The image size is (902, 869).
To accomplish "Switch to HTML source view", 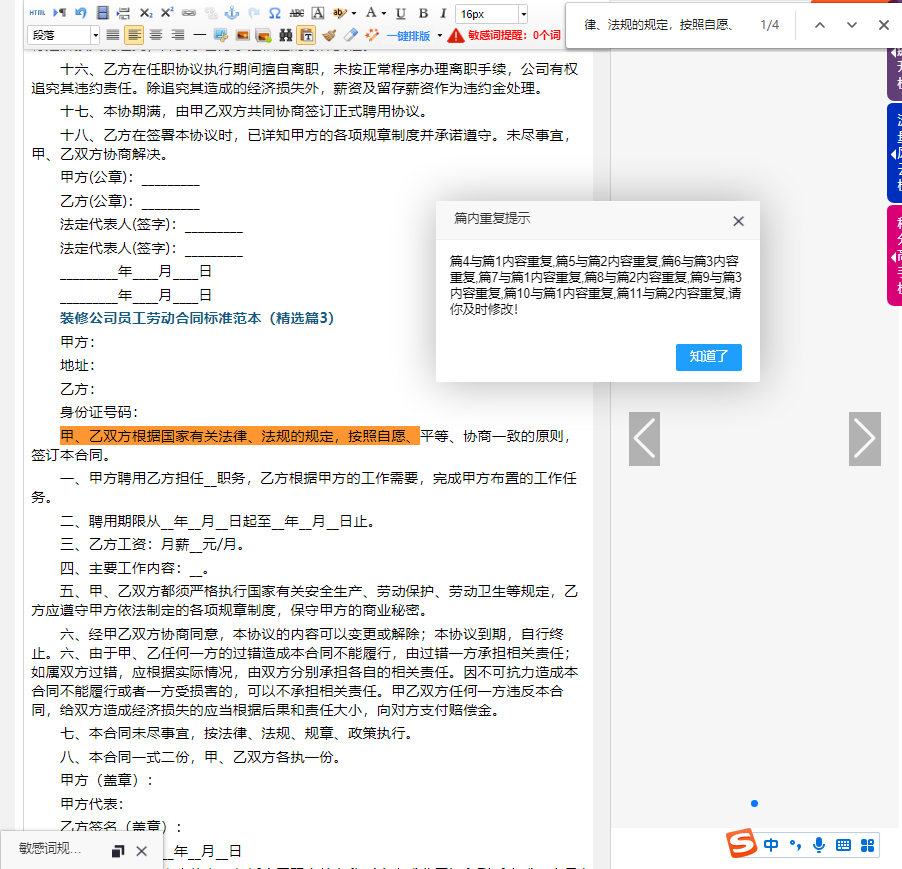I will (37, 13).
